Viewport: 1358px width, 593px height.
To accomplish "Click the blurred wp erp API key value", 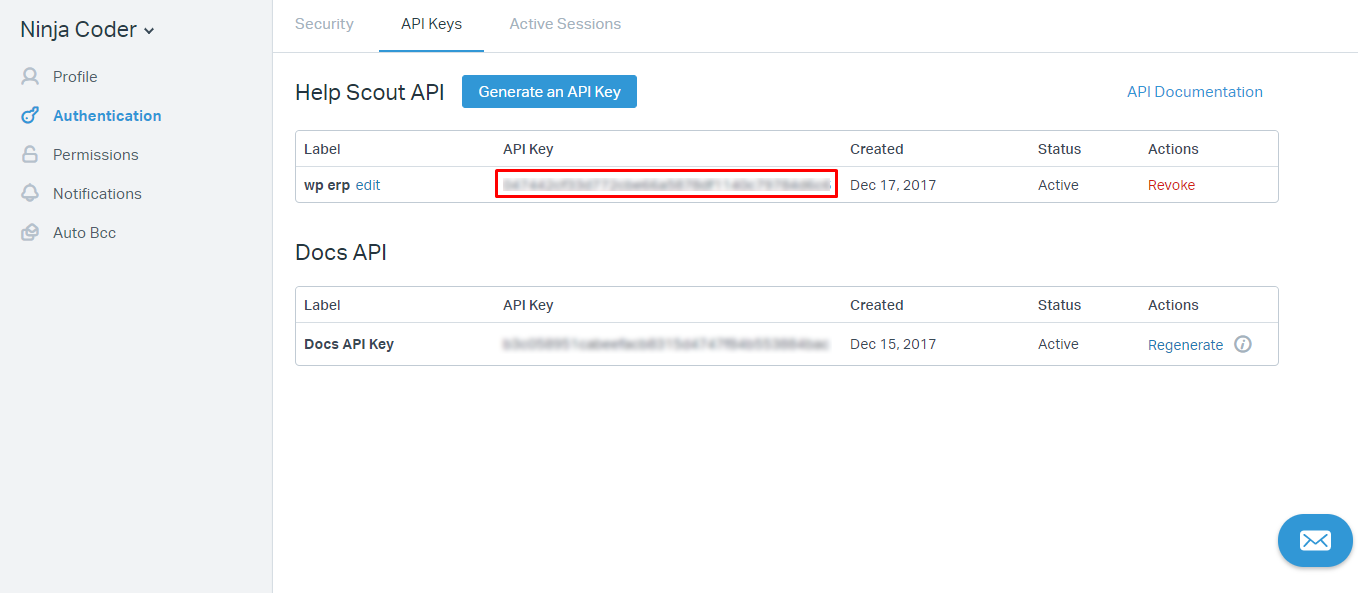I will pos(666,185).
